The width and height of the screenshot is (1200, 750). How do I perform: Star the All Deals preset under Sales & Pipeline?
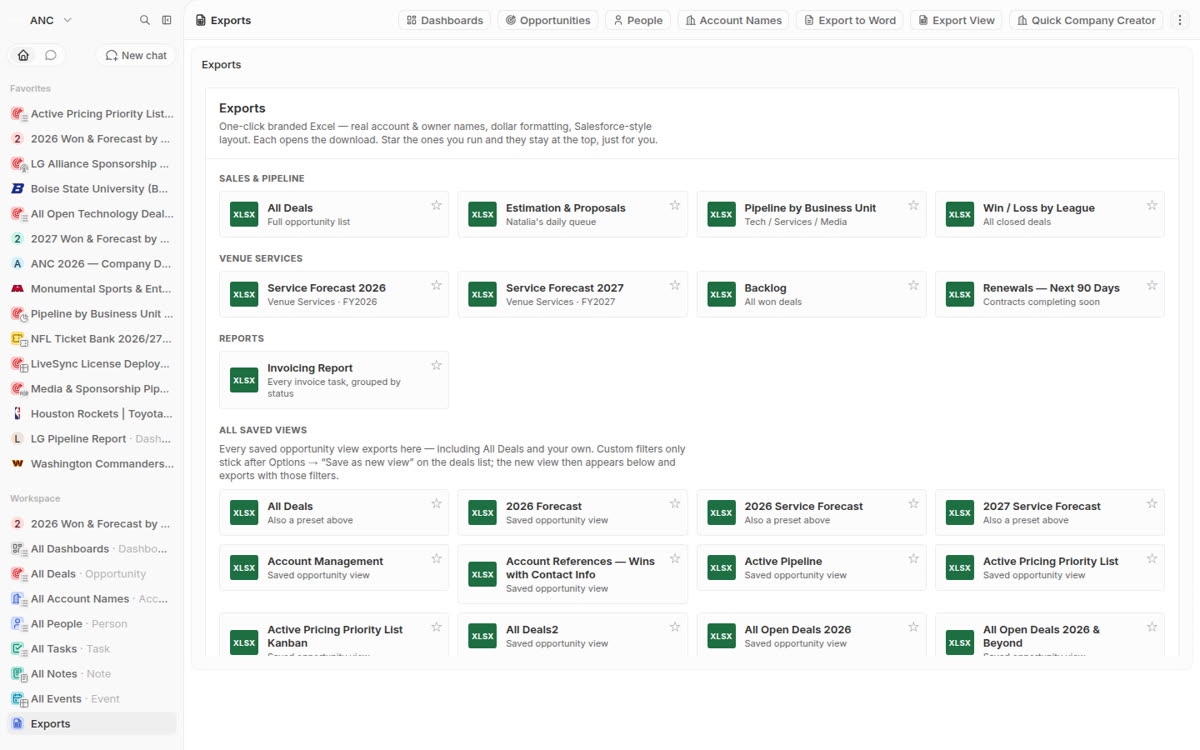(x=436, y=205)
